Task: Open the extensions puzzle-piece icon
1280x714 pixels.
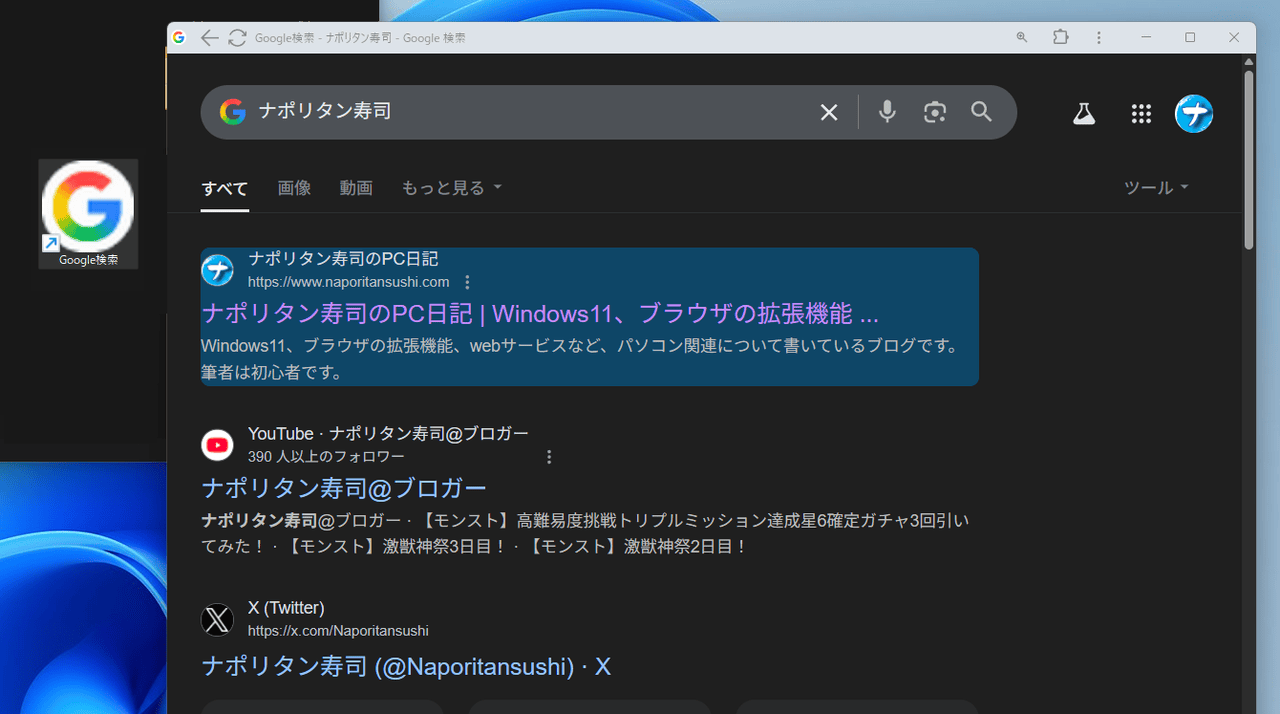Action: click(1061, 38)
